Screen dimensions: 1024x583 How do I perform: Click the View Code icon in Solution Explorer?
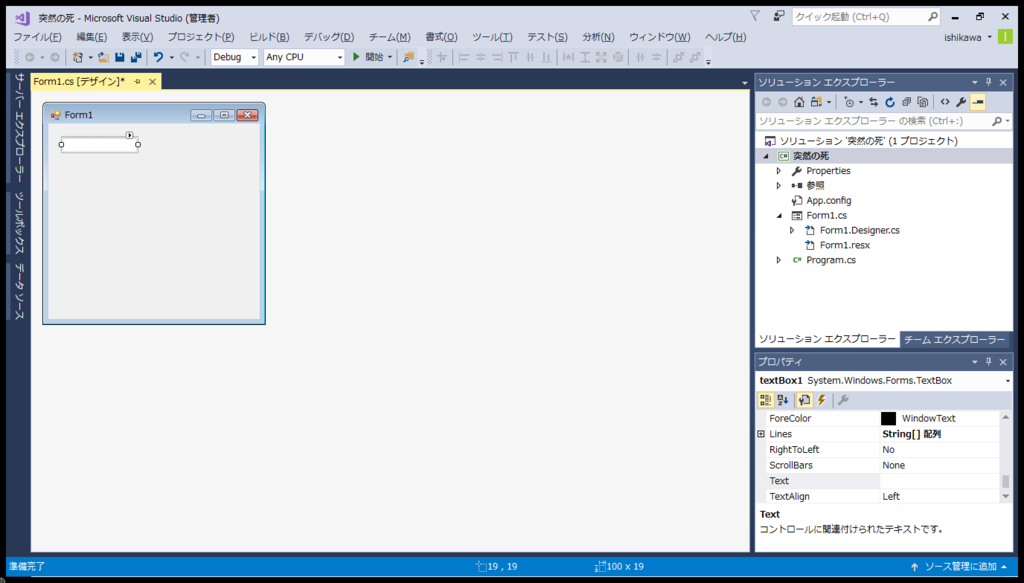click(944, 102)
